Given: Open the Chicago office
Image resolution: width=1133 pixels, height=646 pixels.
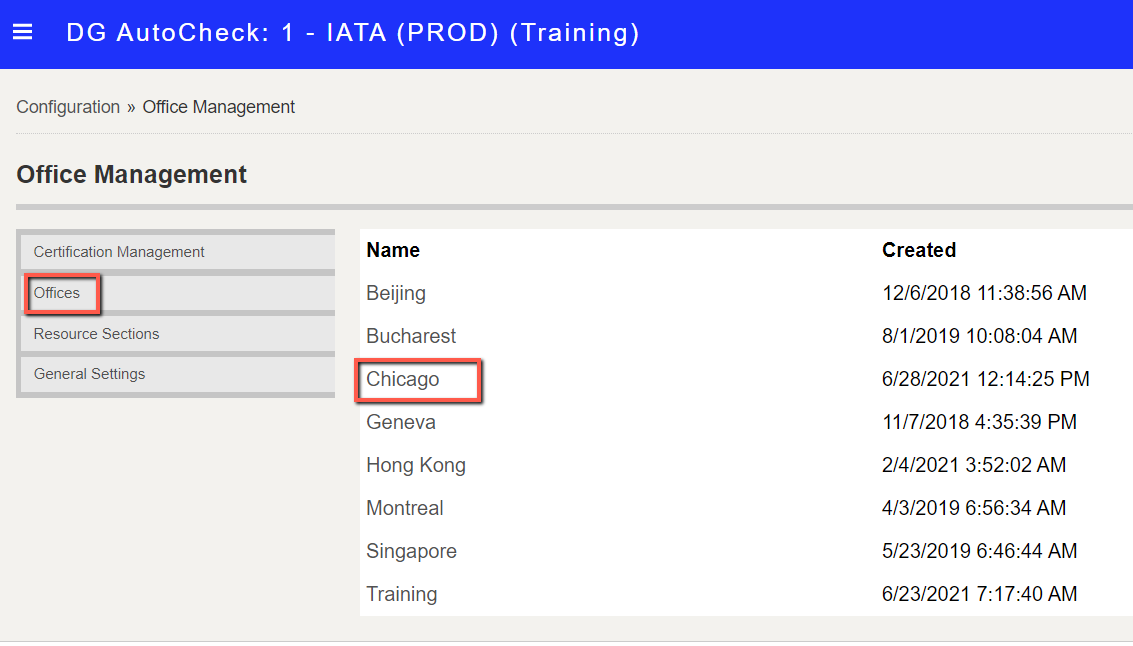Looking at the screenshot, I should tap(403, 379).
